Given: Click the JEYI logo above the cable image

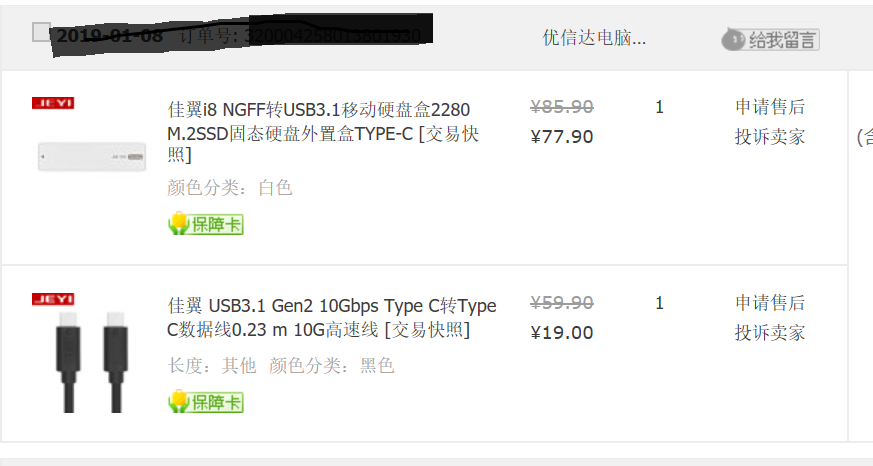Looking at the screenshot, I should click(53, 299).
